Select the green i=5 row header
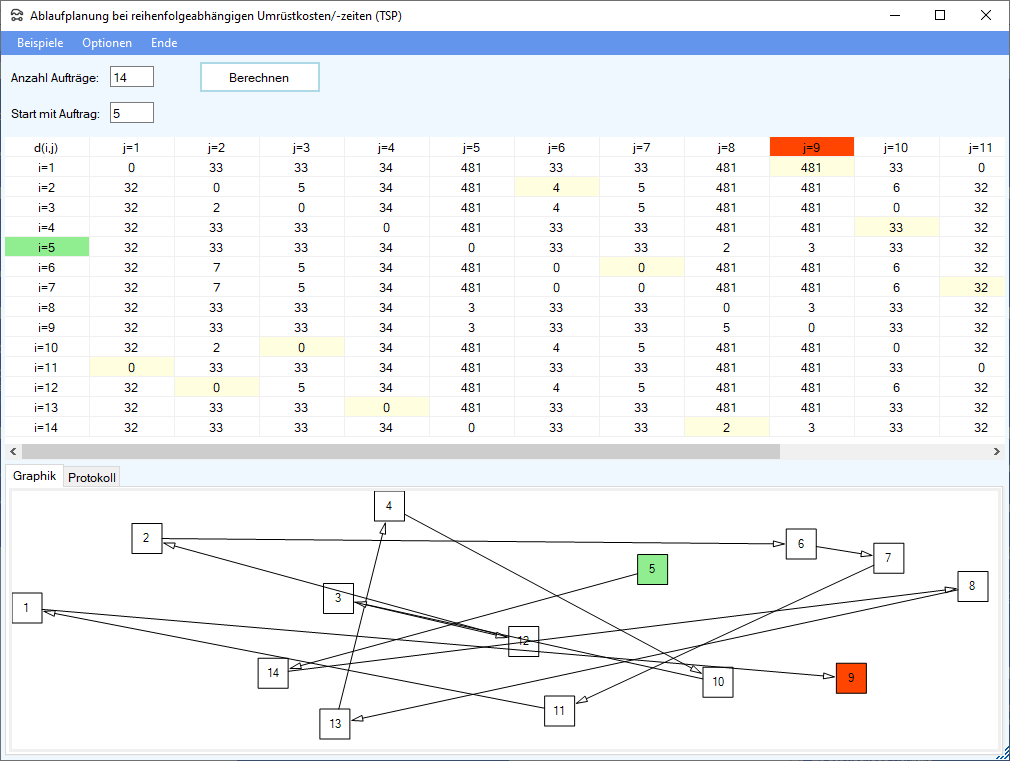 point(47,247)
